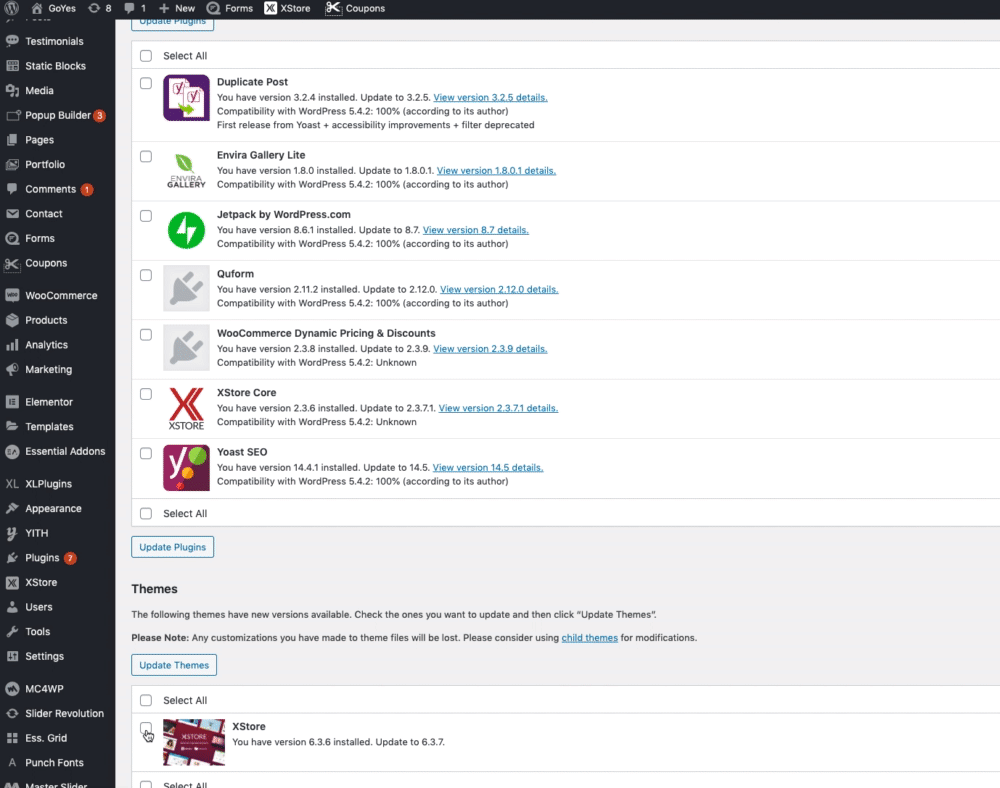This screenshot has width=1000, height=788.
Task: Check Select All above the XStore theme
Action: pyautogui.click(x=146, y=700)
